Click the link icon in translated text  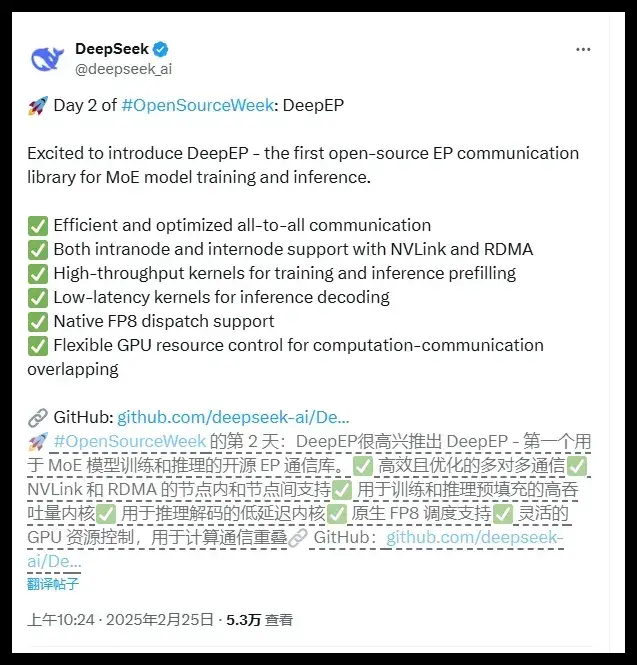pos(298,538)
